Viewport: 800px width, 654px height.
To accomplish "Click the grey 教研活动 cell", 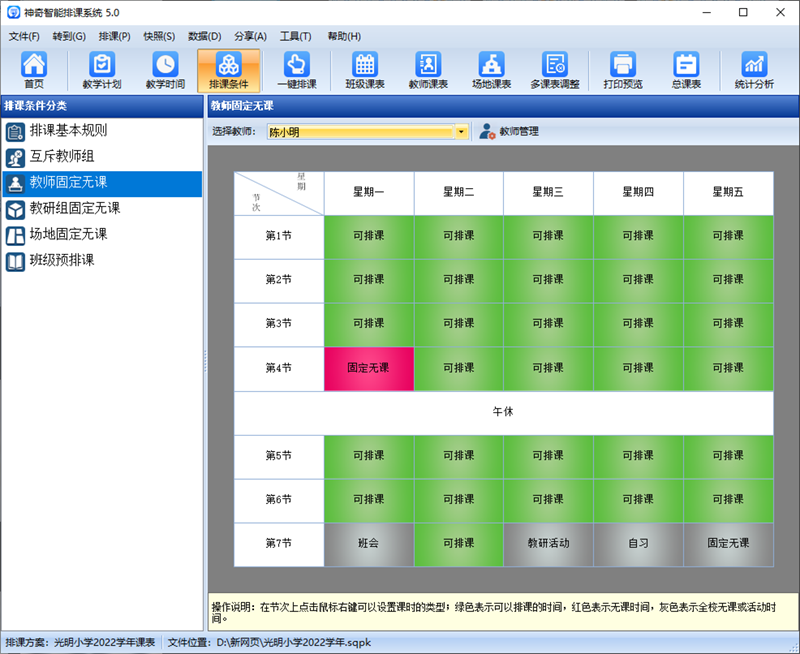I will [548, 544].
